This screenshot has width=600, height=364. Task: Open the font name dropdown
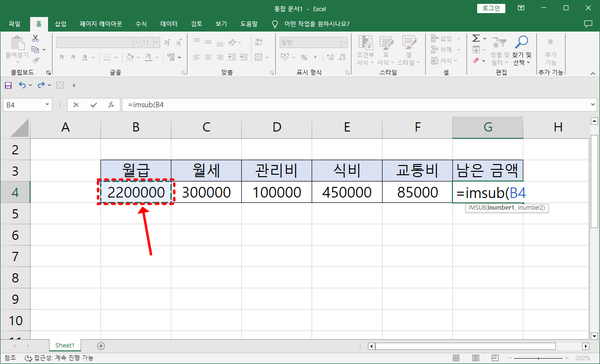pyautogui.click(x=136, y=42)
